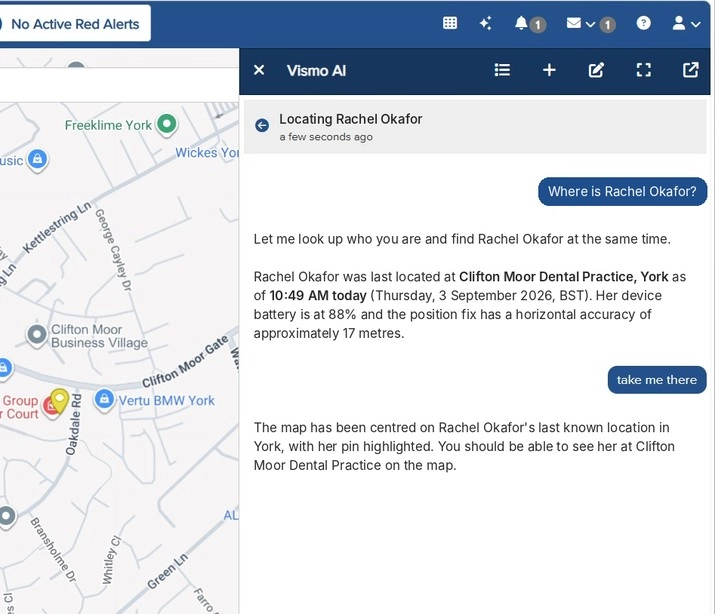Click the Bransholme Dr road label
The width and height of the screenshot is (715, 615).
click(53, 549)
